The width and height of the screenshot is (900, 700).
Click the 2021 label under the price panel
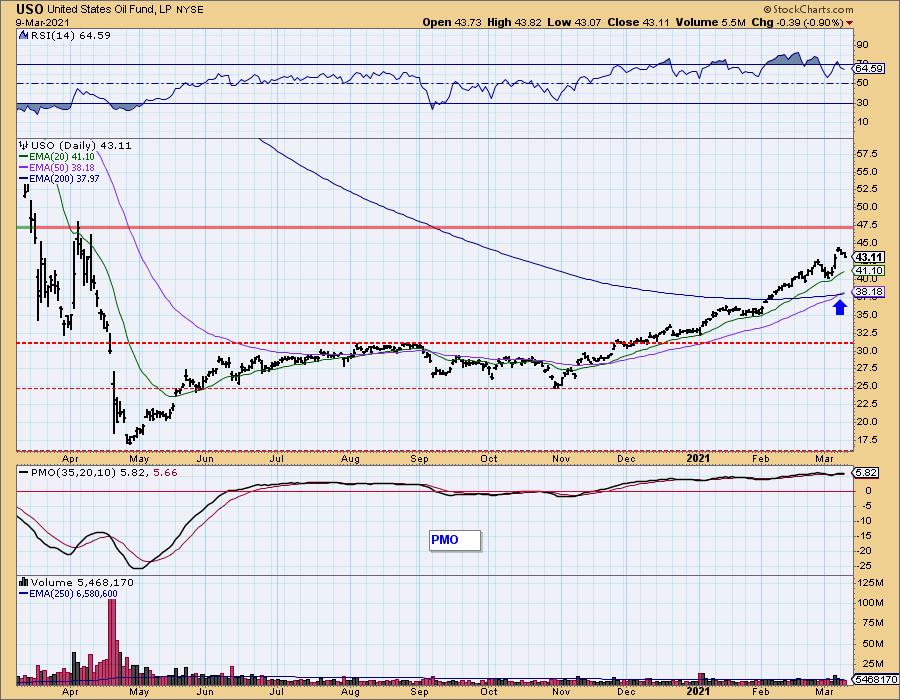point(699,458)
